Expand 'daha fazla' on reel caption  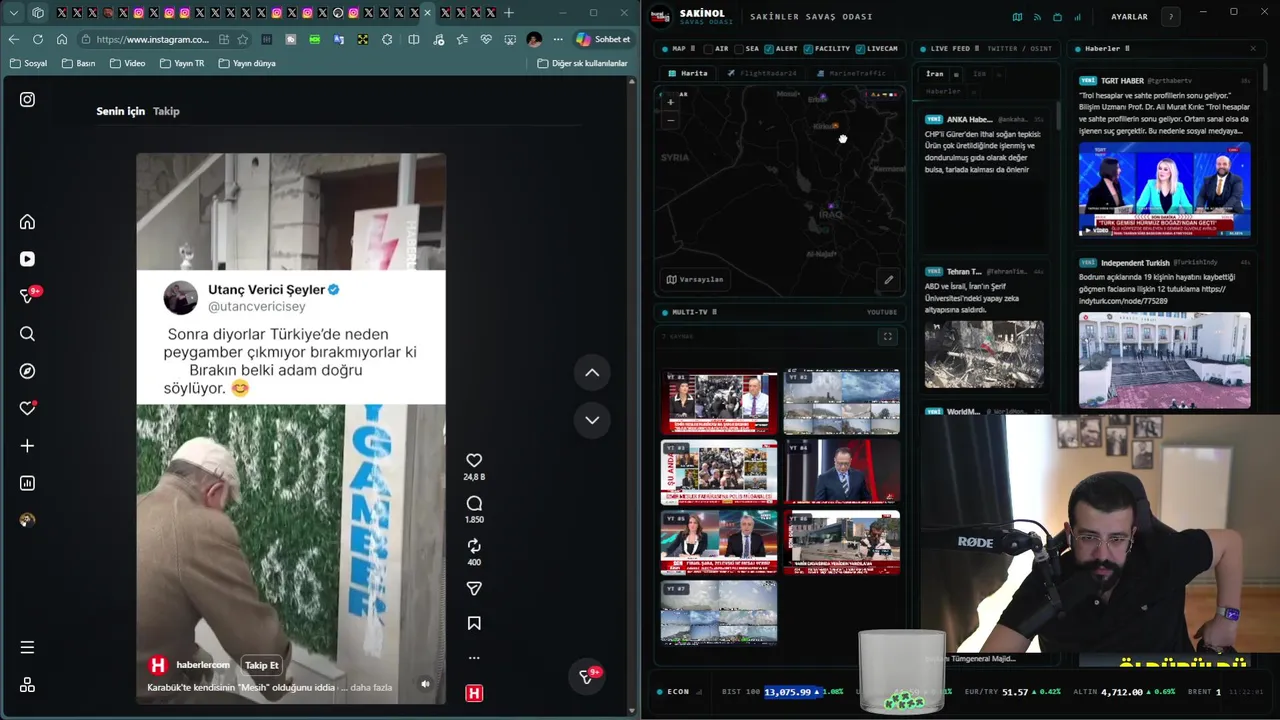(x=371, y=687)
